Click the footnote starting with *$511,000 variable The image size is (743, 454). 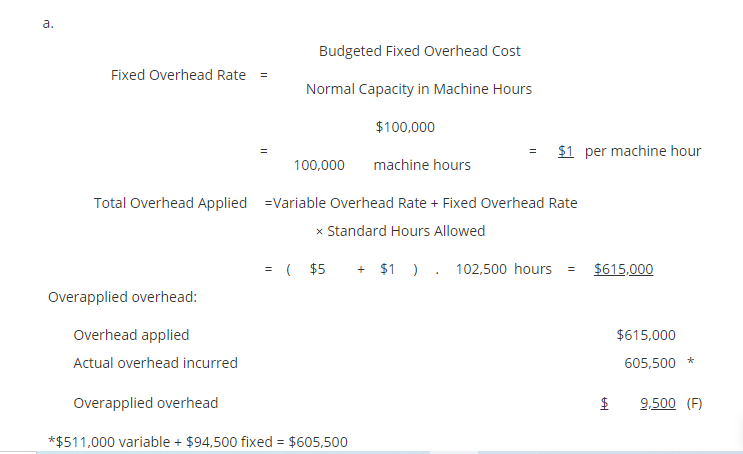(198, 441)
